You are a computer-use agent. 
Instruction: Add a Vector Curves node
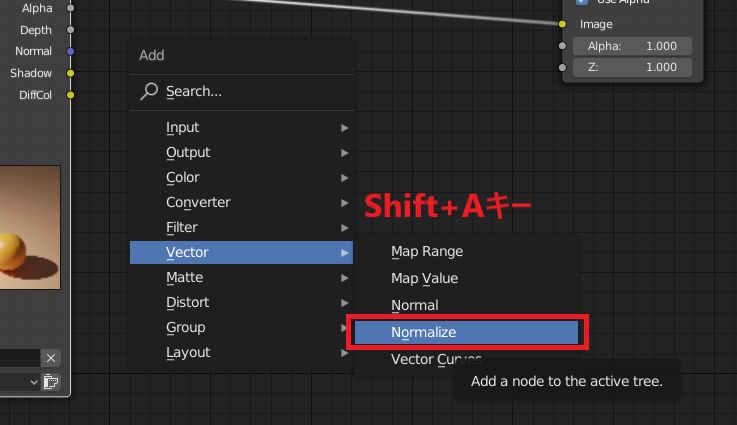(x=436, y=360)
